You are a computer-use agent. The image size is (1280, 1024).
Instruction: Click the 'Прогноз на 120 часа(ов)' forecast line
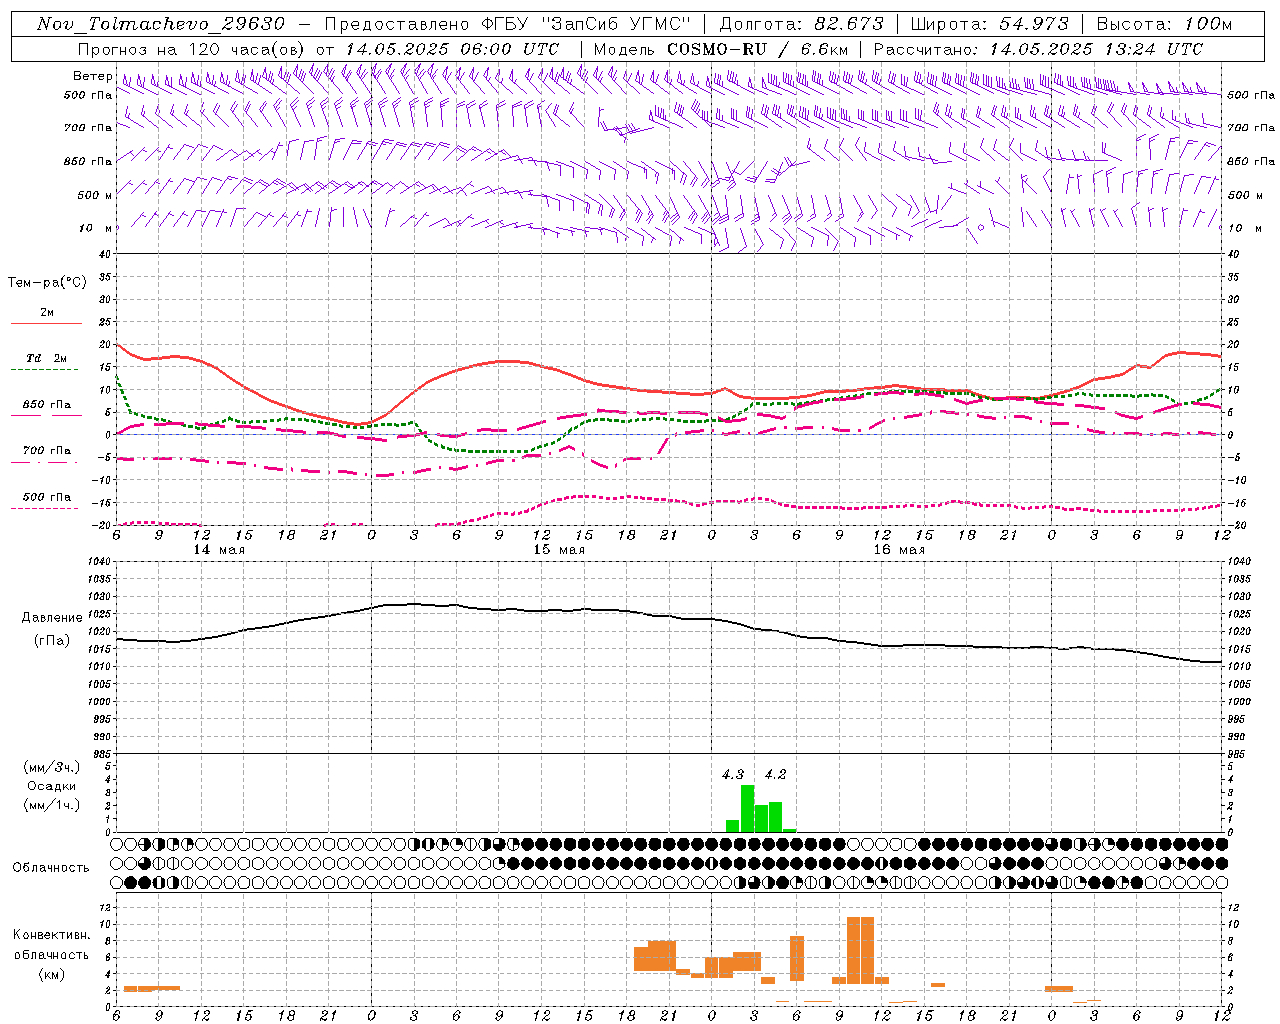(x=318, y=49)
